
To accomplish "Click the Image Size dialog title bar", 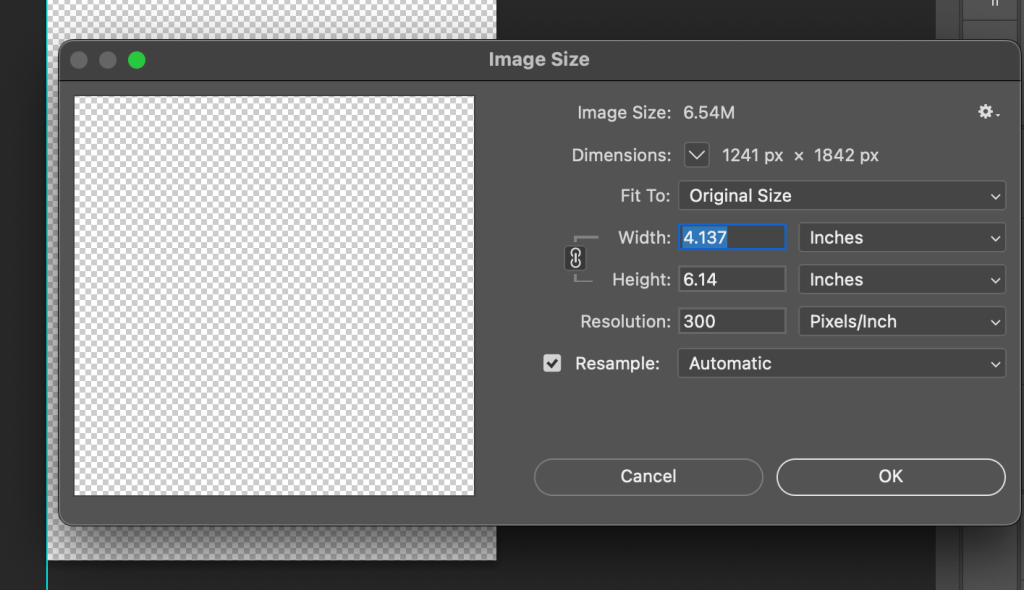I will point(539,60).
